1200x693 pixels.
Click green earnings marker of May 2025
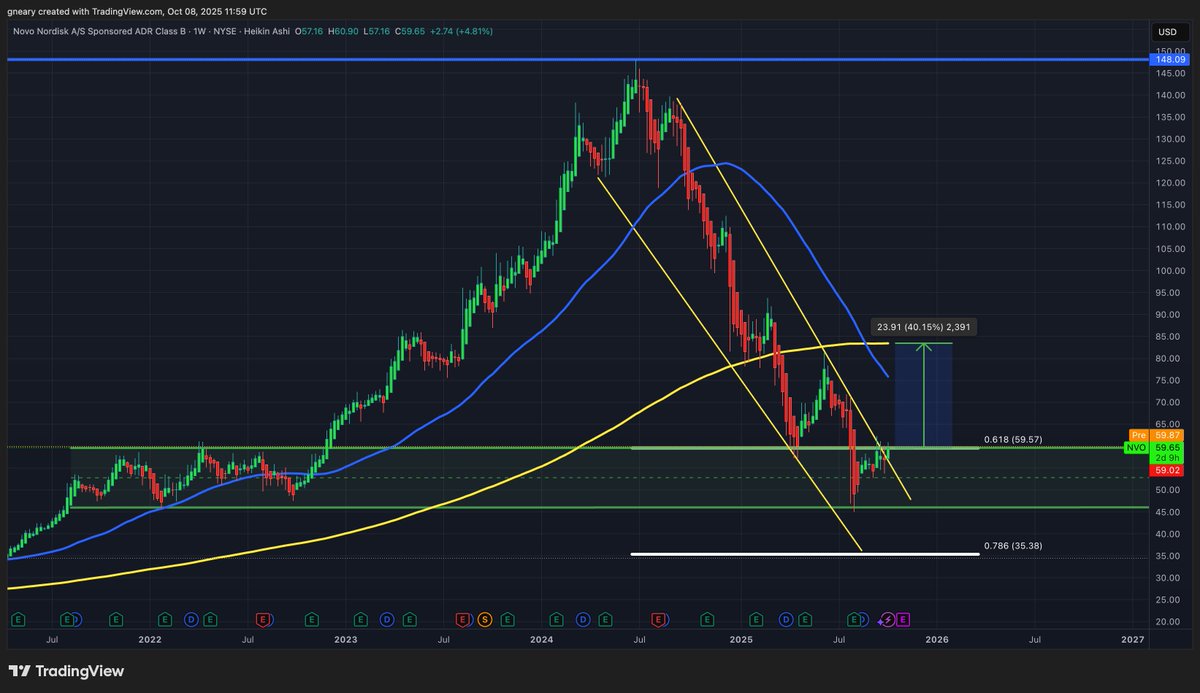click(x=805, y=620)
